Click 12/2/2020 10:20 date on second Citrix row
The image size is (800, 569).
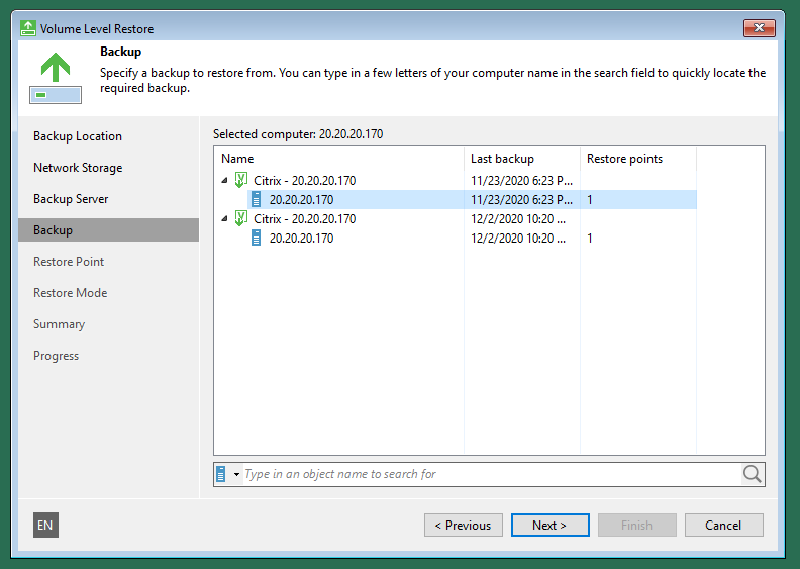518,219
